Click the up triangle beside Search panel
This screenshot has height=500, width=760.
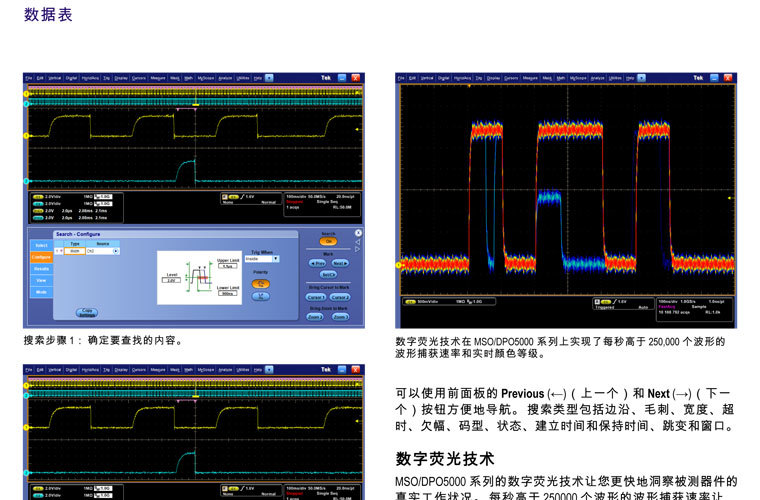click(x=358, y=242)
